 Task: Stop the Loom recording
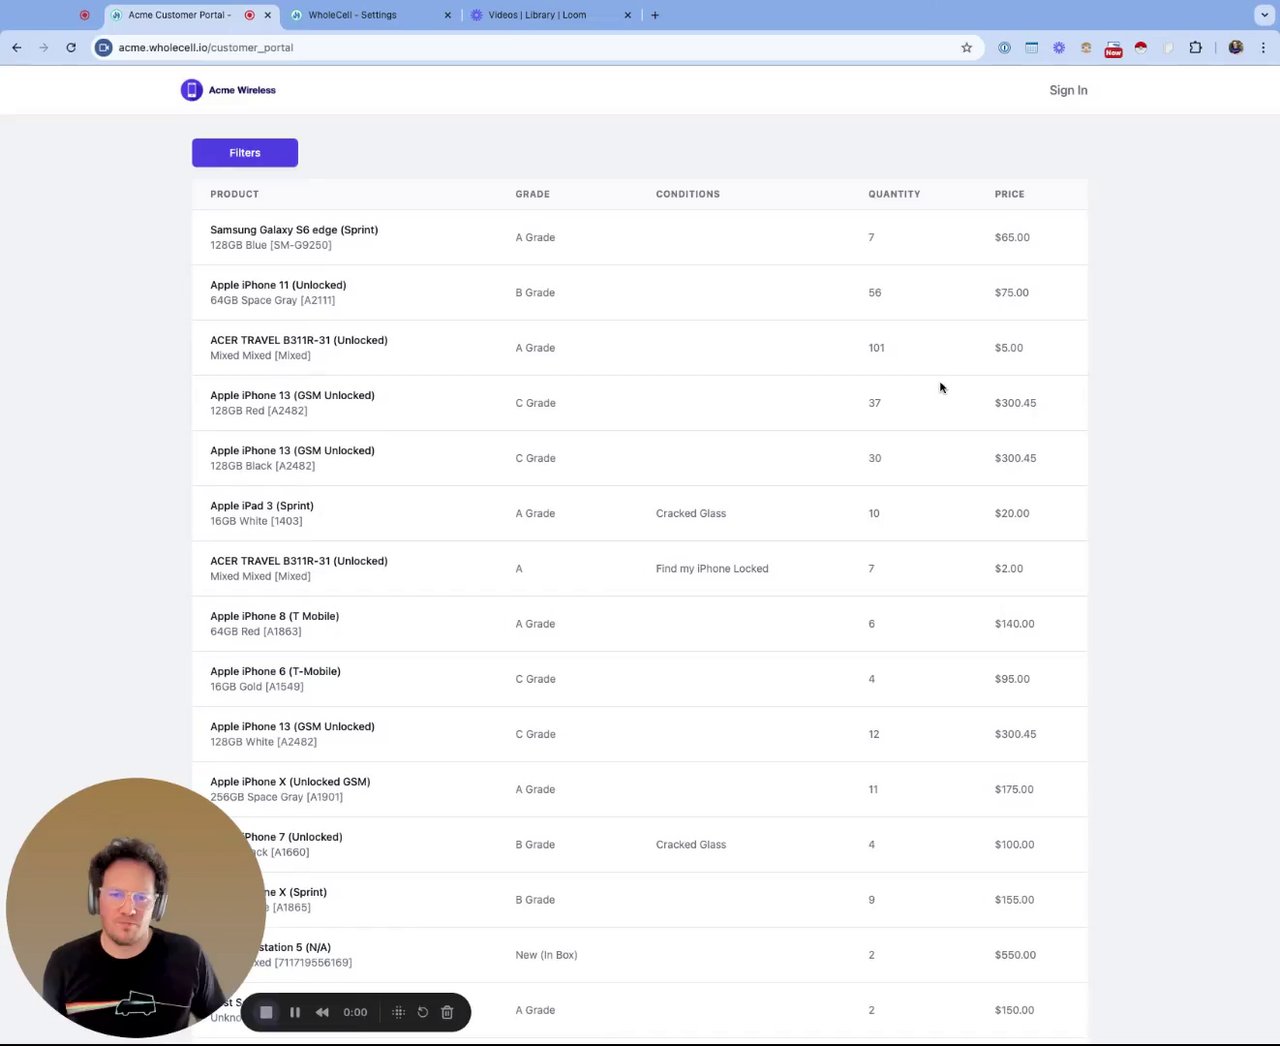266,1012
